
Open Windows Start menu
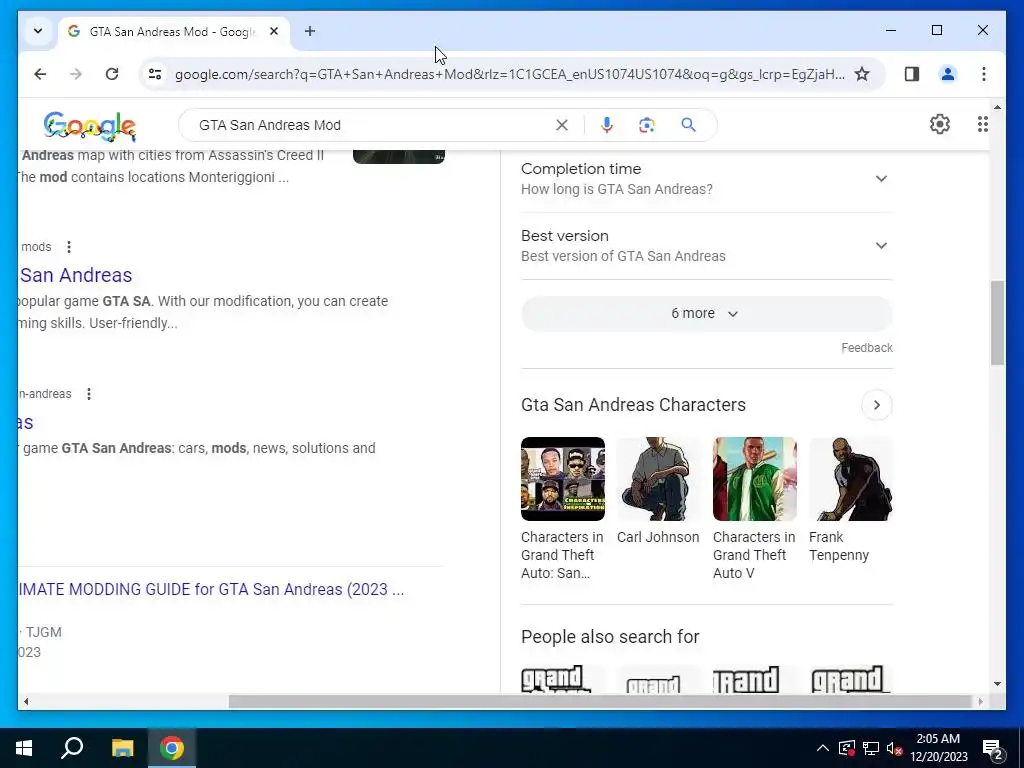pyautogui.click(x=24, y=748)
